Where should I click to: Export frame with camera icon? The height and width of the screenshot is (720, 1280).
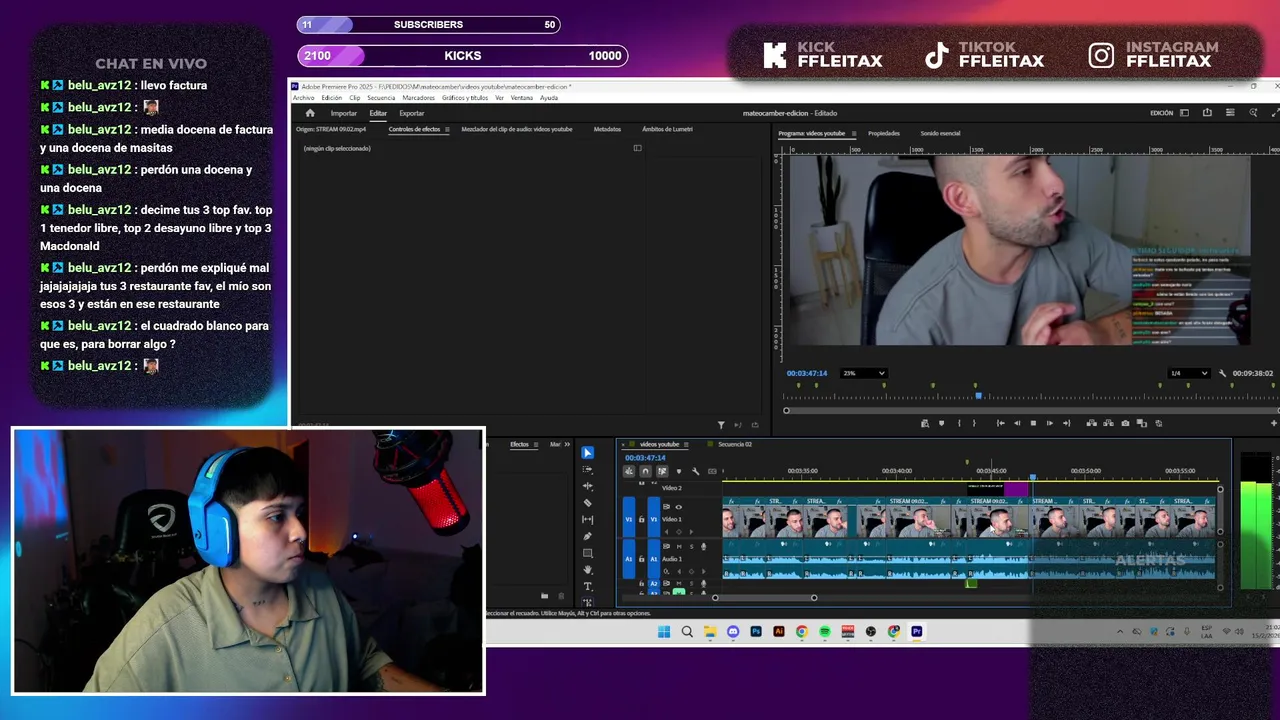pos(1125,423)
